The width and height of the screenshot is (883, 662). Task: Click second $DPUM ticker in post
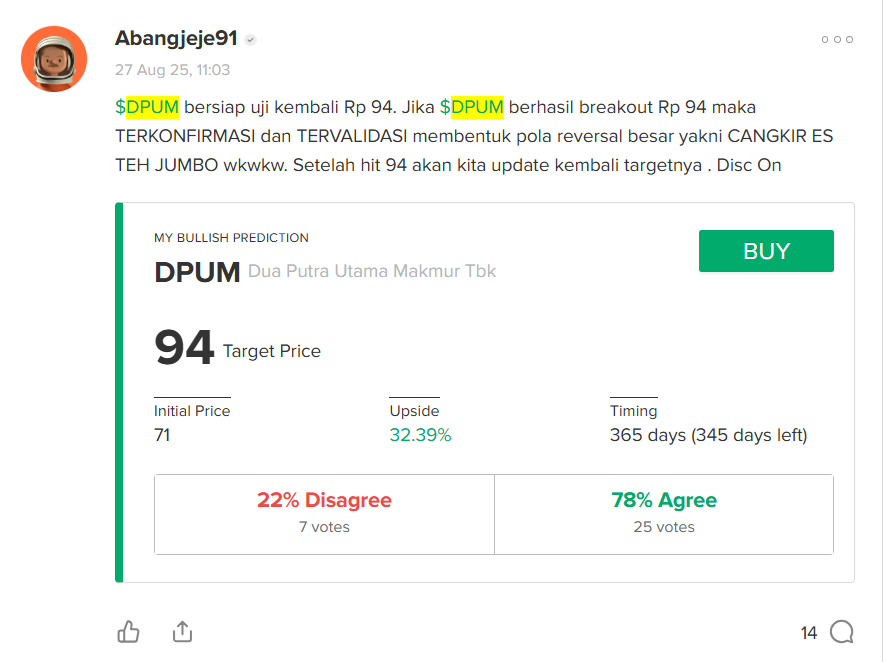pos(472,107)
